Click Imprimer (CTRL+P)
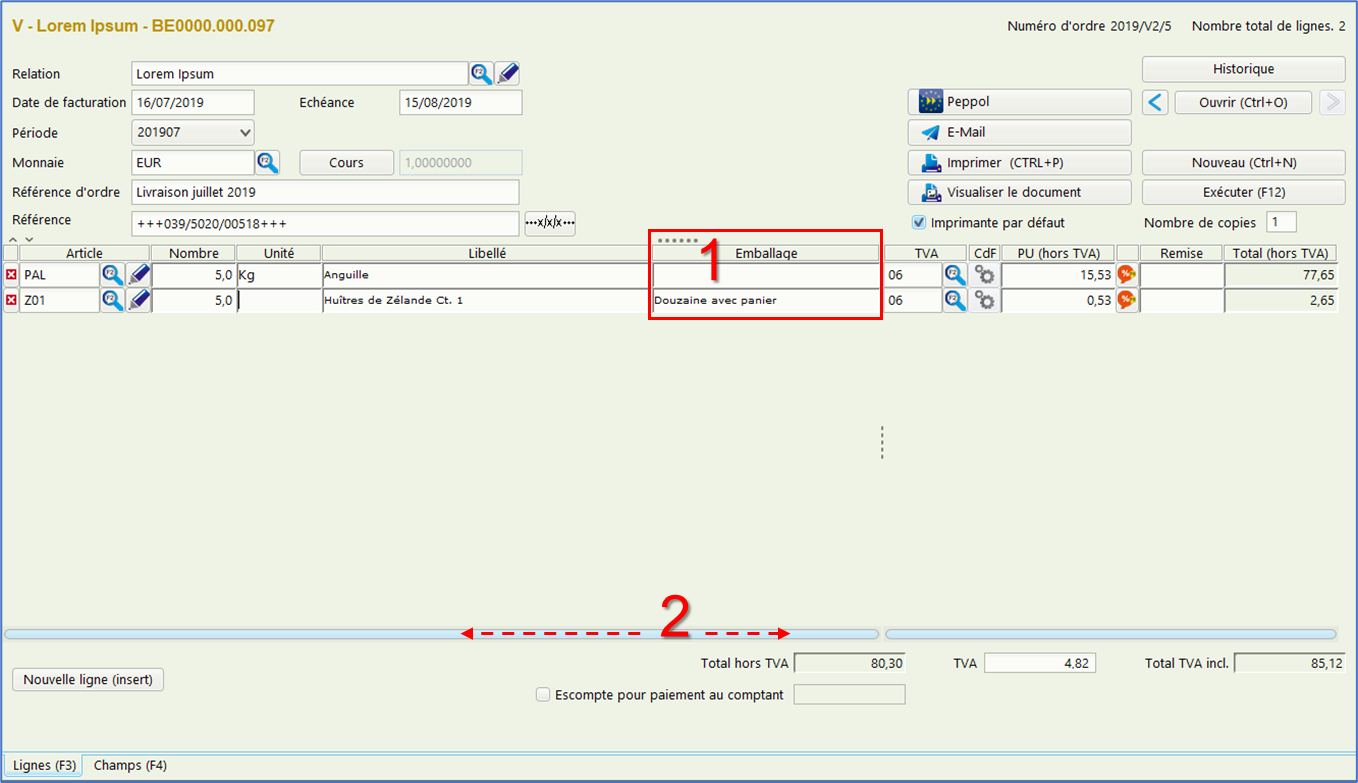Viewport: 1358px width, 783px height. pyautogui.click(x=1019, y=162)
